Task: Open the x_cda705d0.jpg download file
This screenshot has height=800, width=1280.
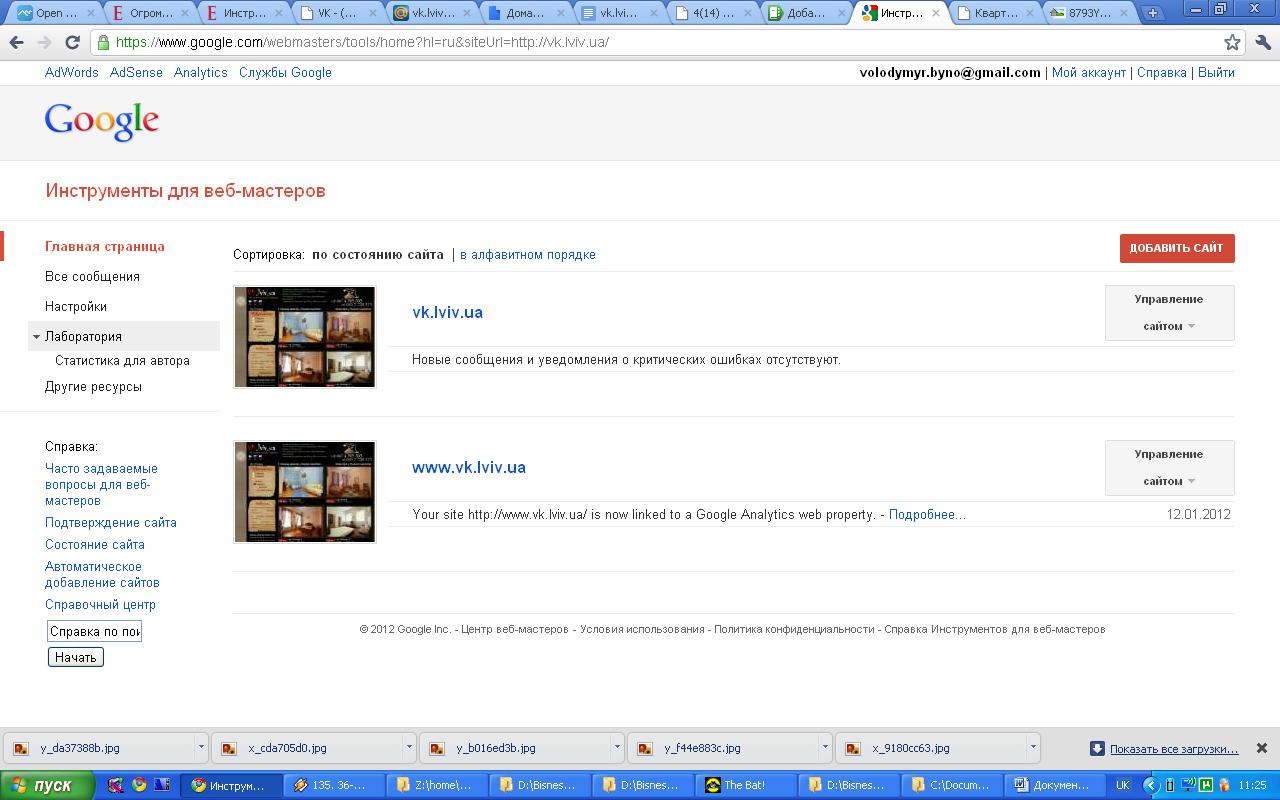Action: [x=307, y=748]
